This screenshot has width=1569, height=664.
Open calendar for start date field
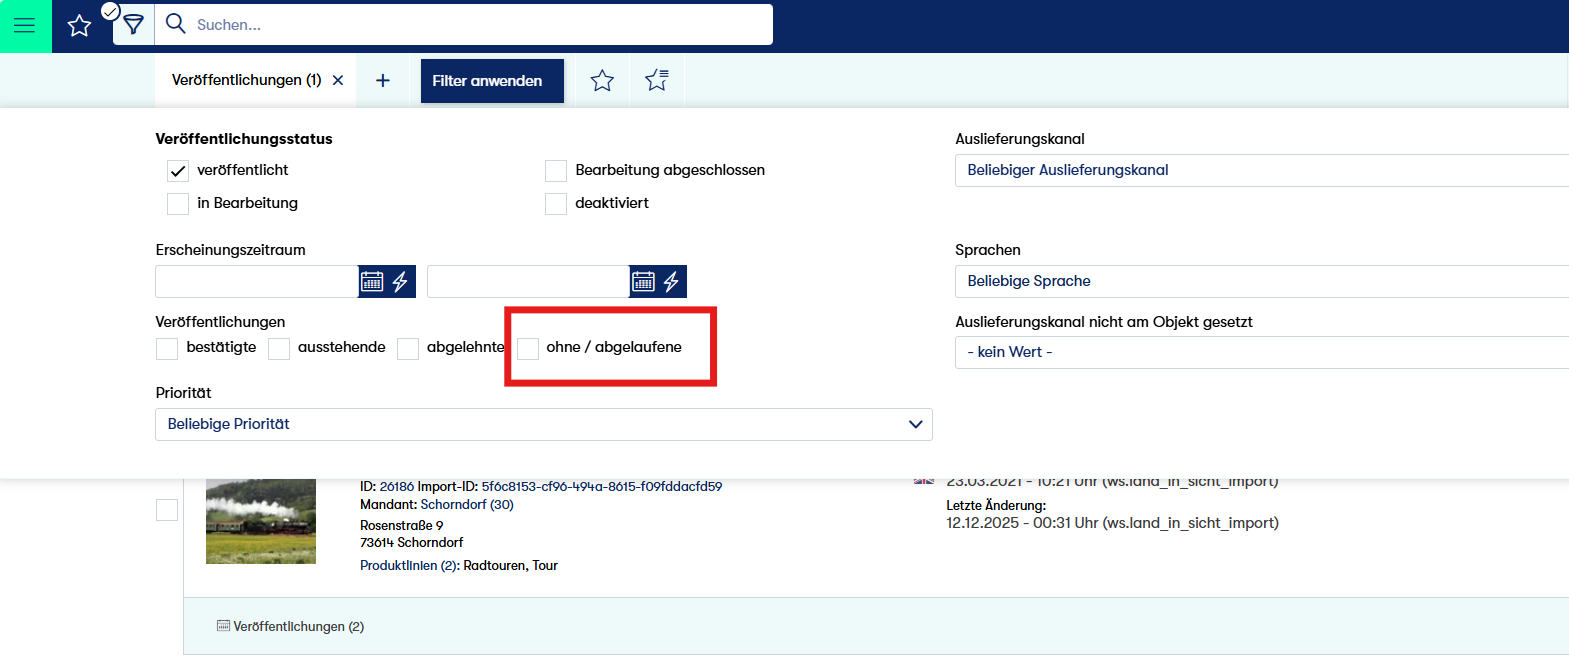pyautogui.click(x=372, y=282)
